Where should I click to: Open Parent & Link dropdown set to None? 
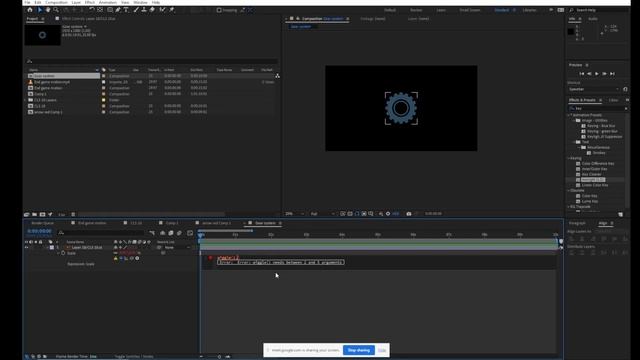[x=177, y=247]
